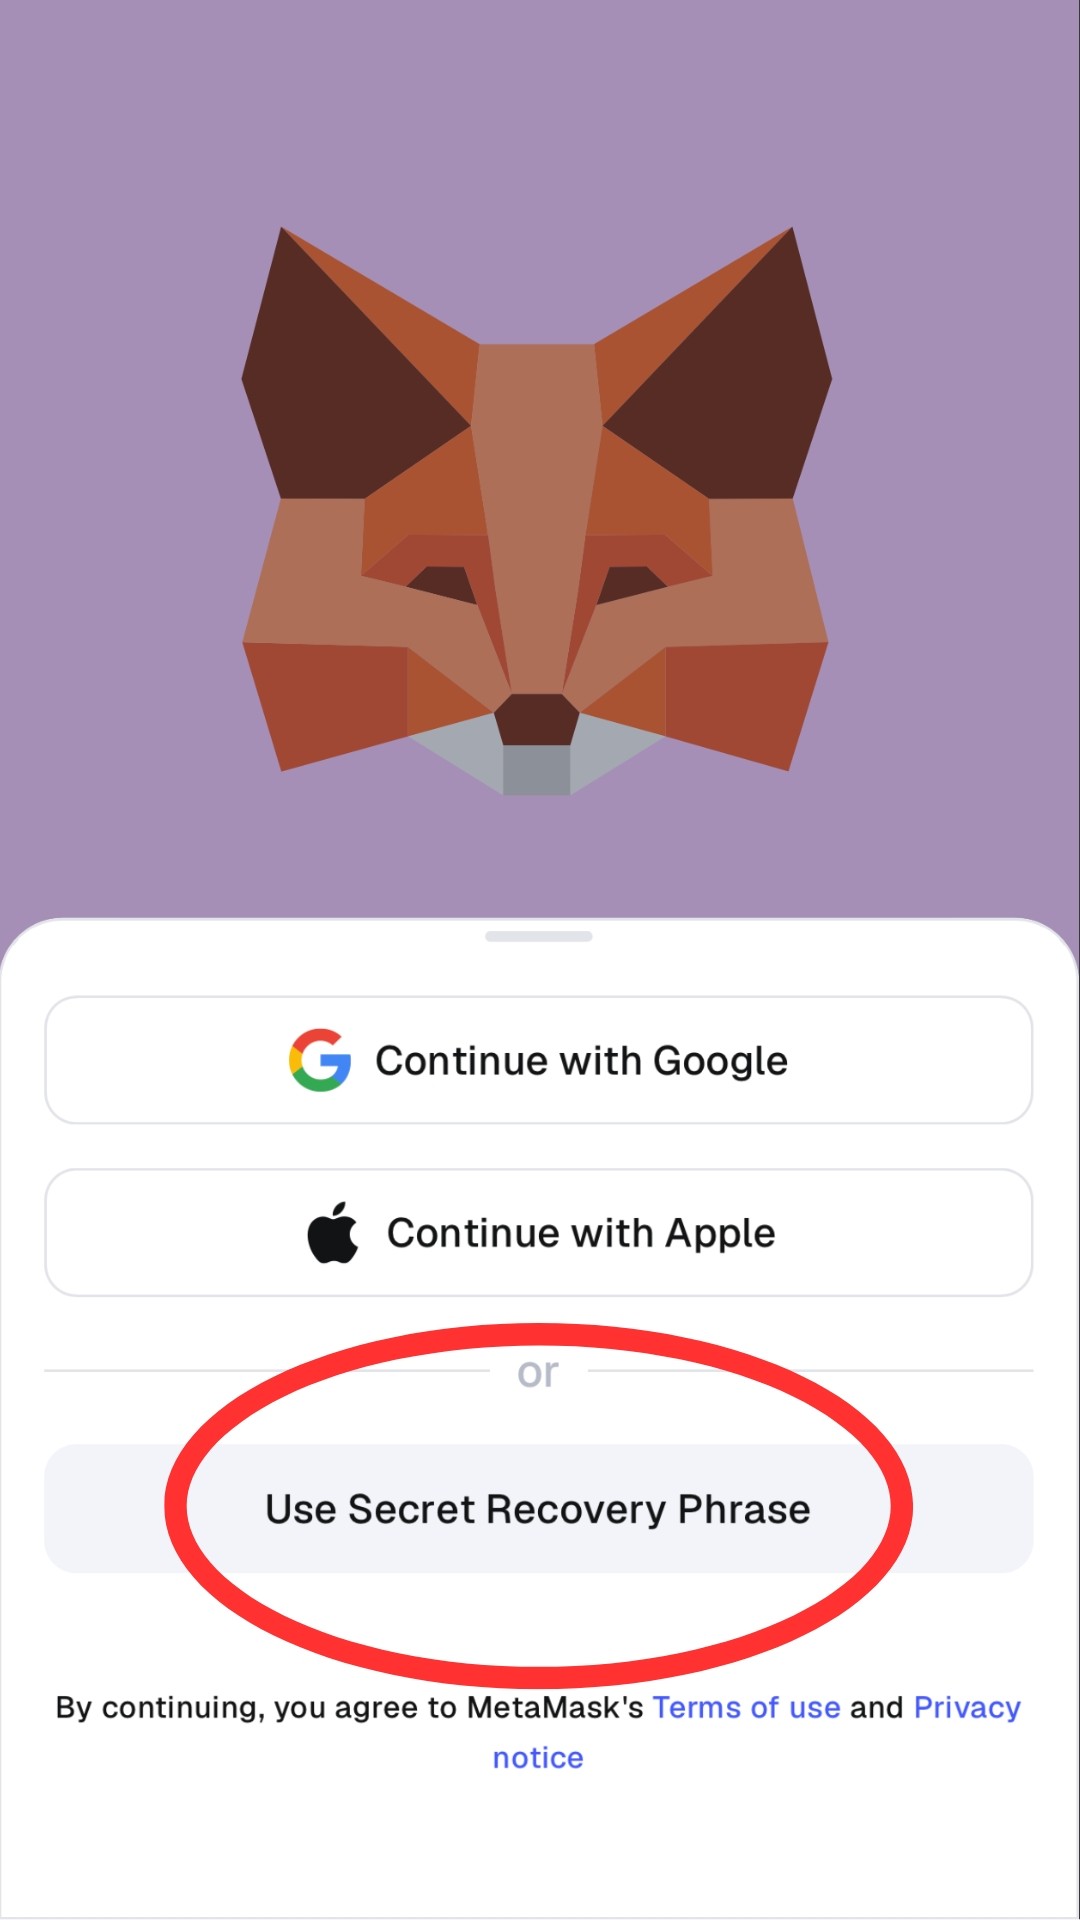Tap the purple background above the fox

pyautogui.click(x=540, y=110)
